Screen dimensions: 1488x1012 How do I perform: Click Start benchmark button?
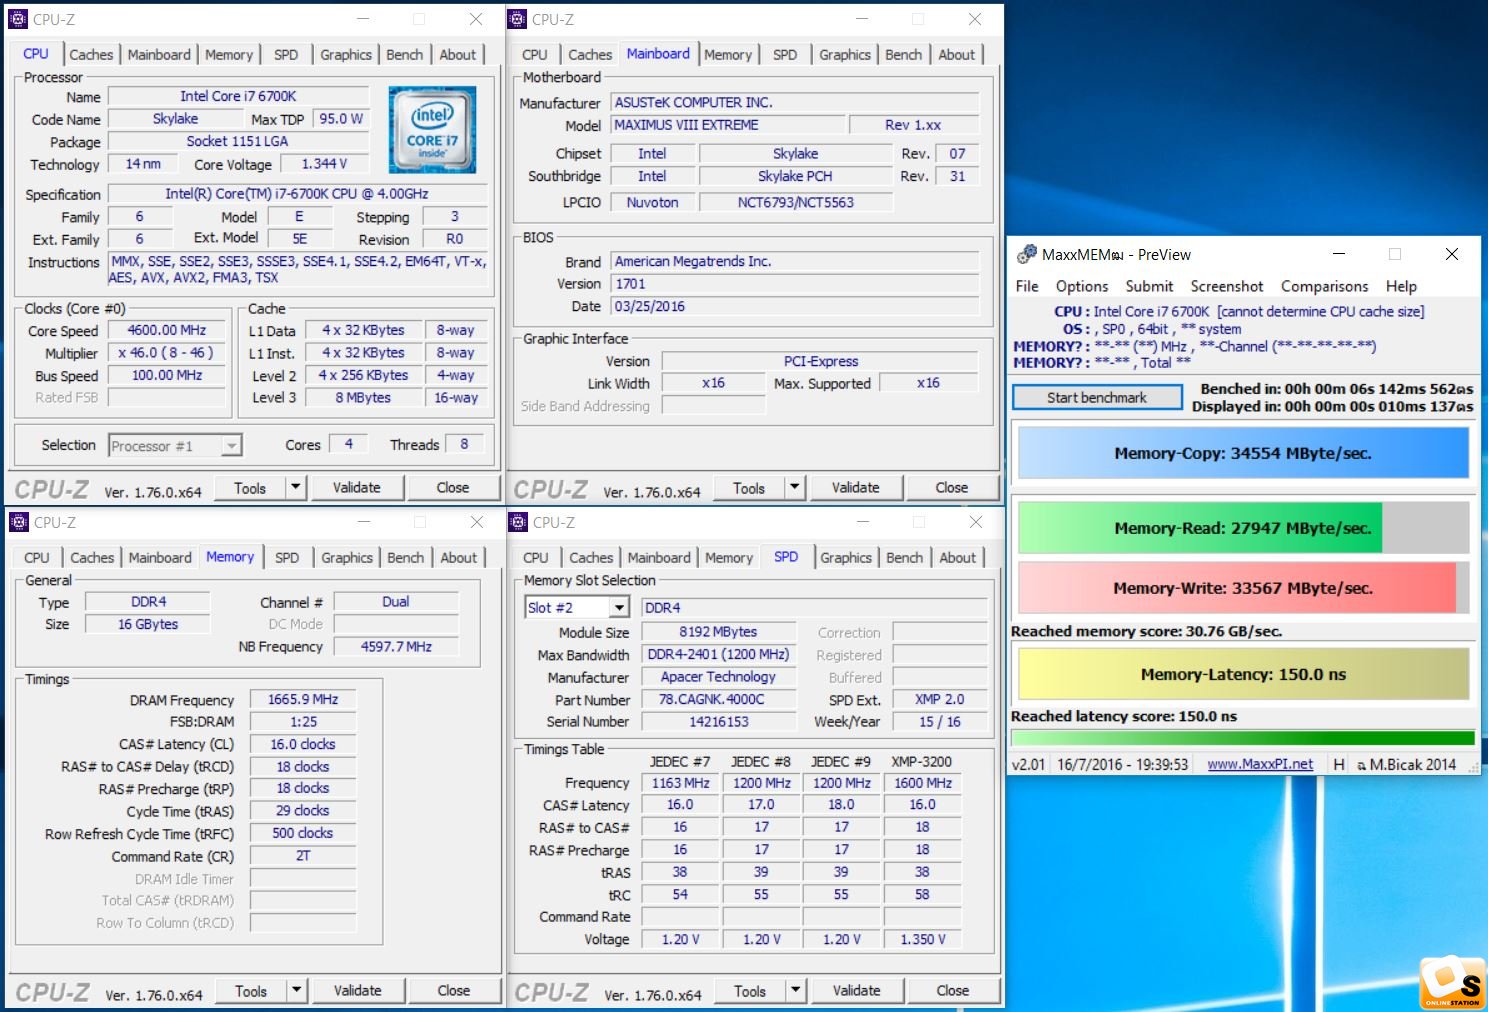coord(1097,398)
